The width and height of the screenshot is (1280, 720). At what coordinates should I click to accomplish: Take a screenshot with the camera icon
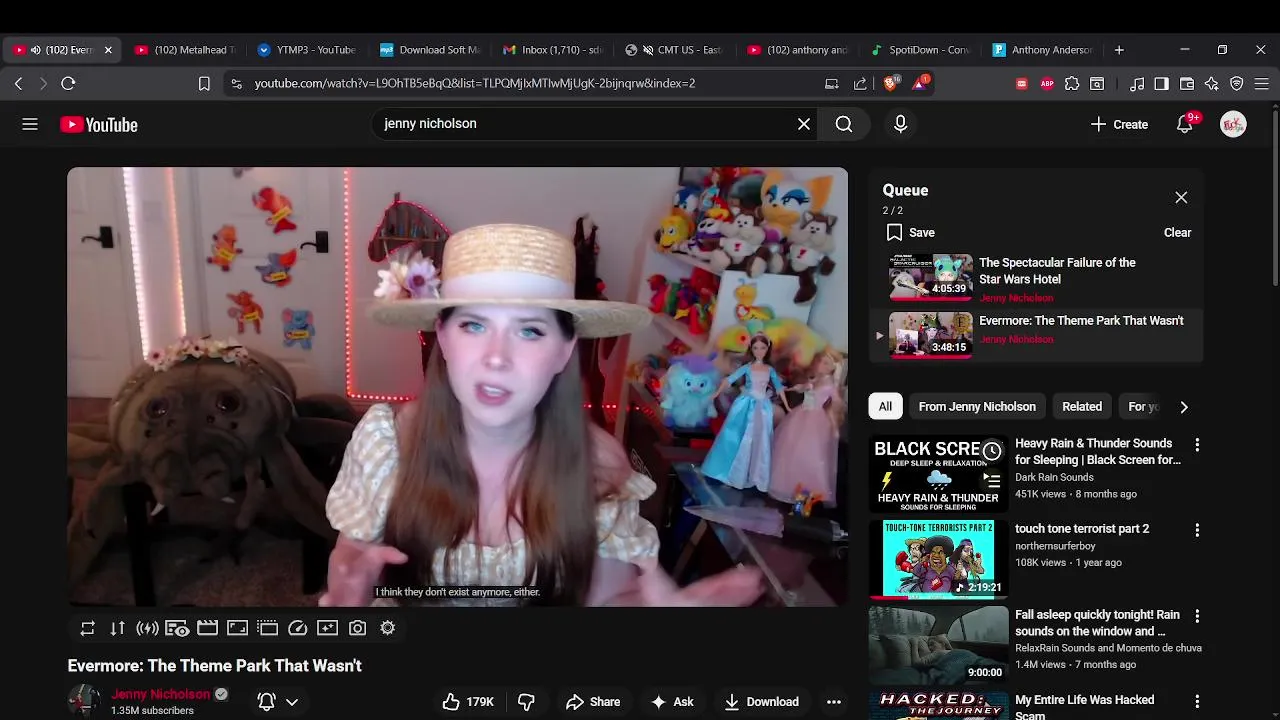point(358,628)
